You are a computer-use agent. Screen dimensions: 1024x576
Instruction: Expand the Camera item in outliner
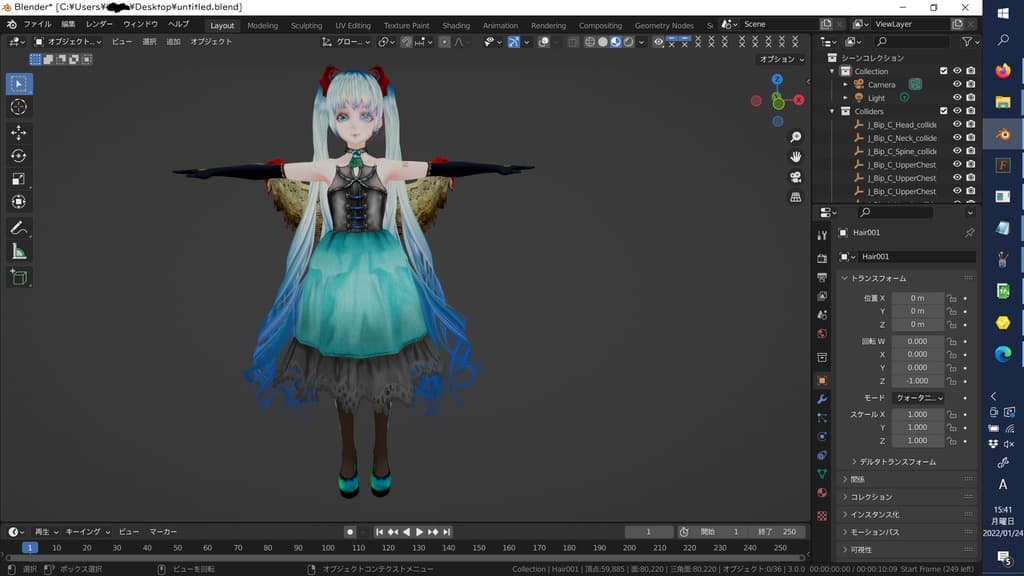(x=845, y=85)
